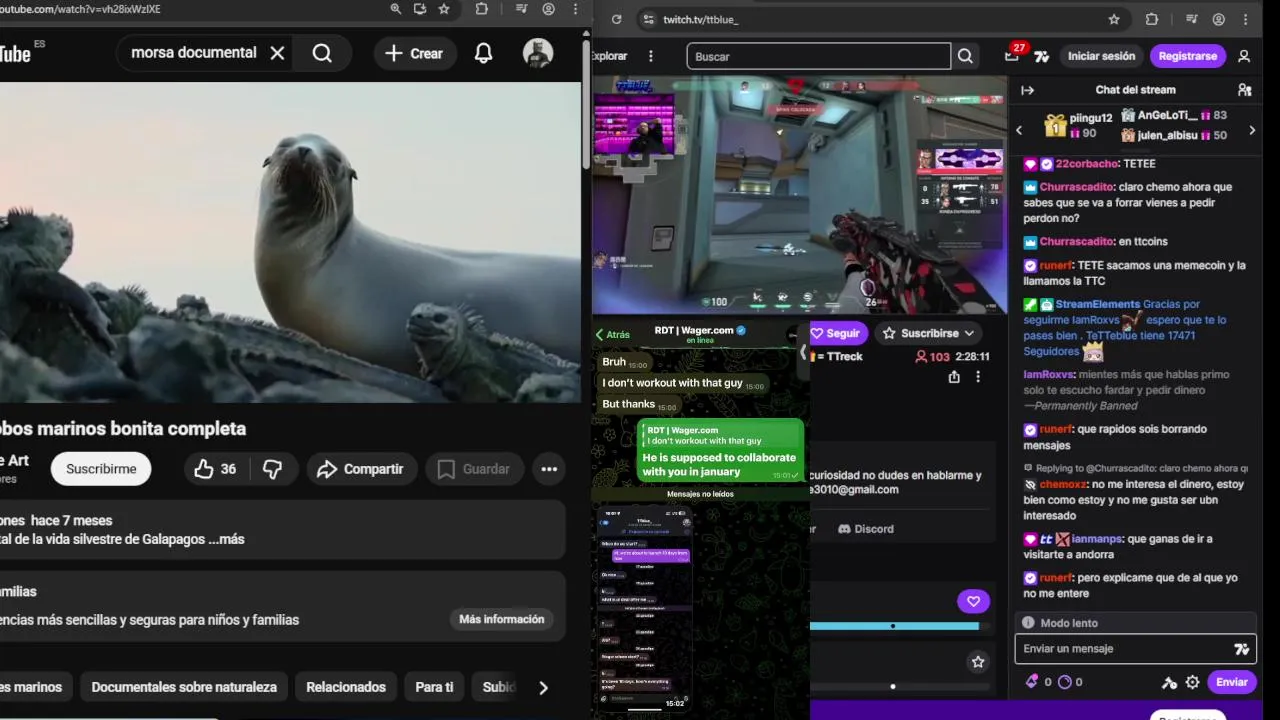Image resolution: width=1280 pixels, height=720 pixels.
Task: Bookmark the Twitch page with star icon
Action: 1114,19
